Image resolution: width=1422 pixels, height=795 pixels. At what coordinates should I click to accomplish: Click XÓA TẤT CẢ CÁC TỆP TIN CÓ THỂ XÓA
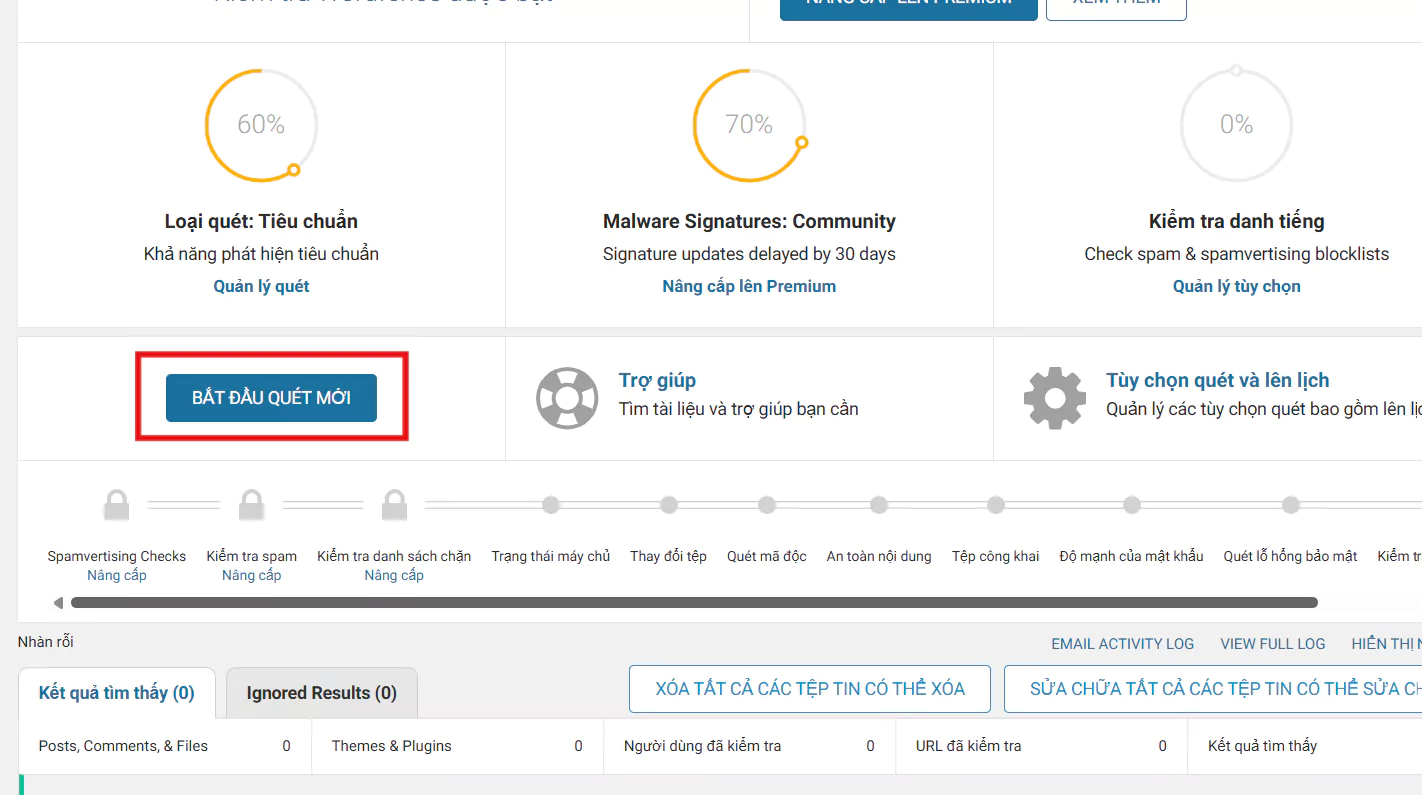point(810,689)
